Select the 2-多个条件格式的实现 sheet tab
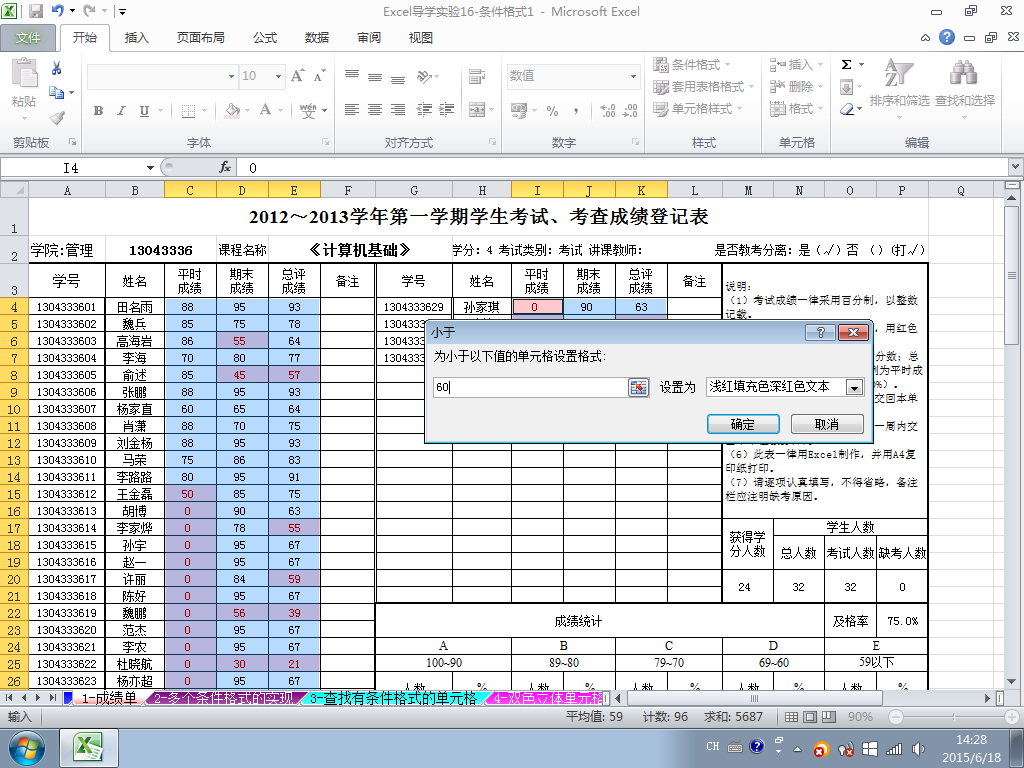 coord(224,698)
